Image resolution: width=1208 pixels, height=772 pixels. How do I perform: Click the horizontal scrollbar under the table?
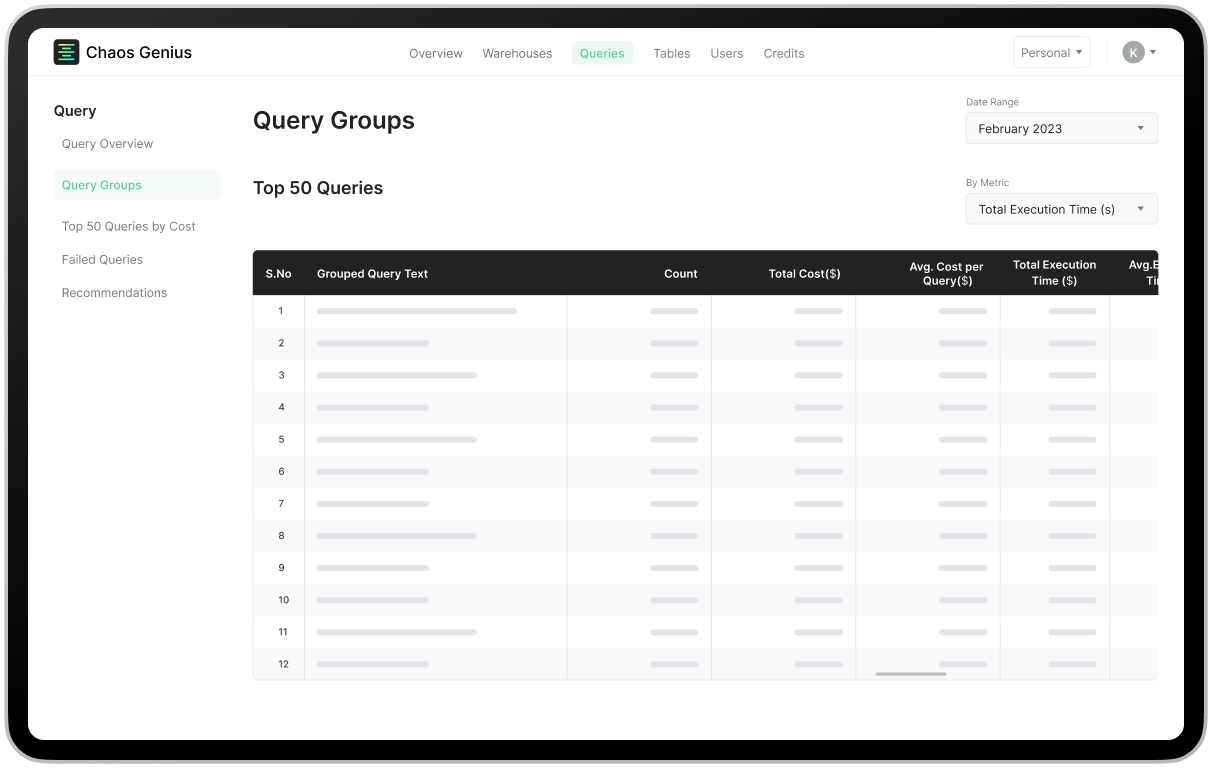pos(909,676)
